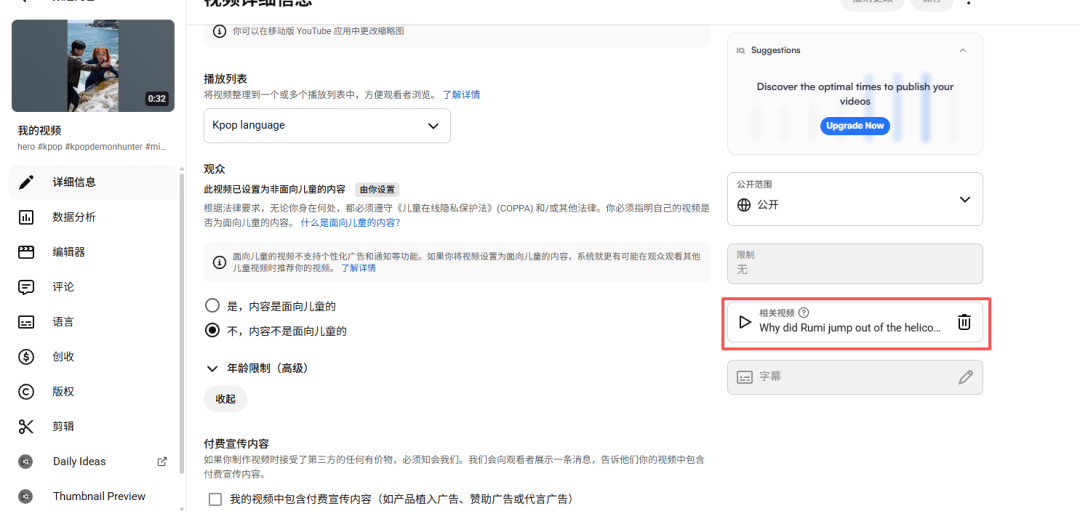Image resolution: width=1080 pixels, height=511 pixels.
Task: Click the Upgrade Now button
Action: [x=855, y=126]
